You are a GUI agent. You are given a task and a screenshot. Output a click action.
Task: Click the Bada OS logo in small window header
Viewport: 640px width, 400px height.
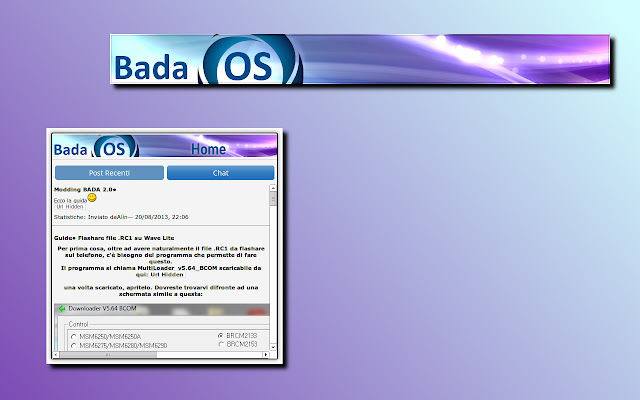coord(96,147)
